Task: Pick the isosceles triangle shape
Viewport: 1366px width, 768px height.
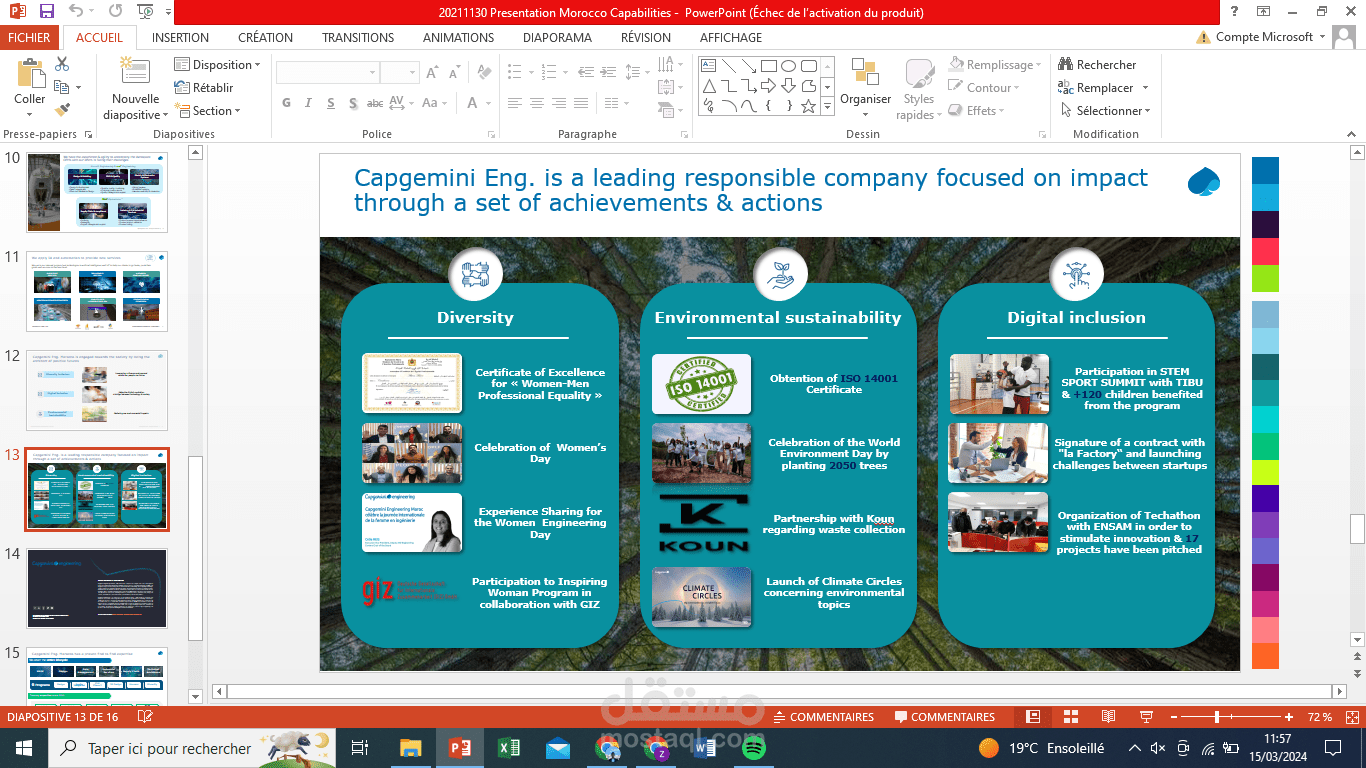Action: click(x=709, y=86)
